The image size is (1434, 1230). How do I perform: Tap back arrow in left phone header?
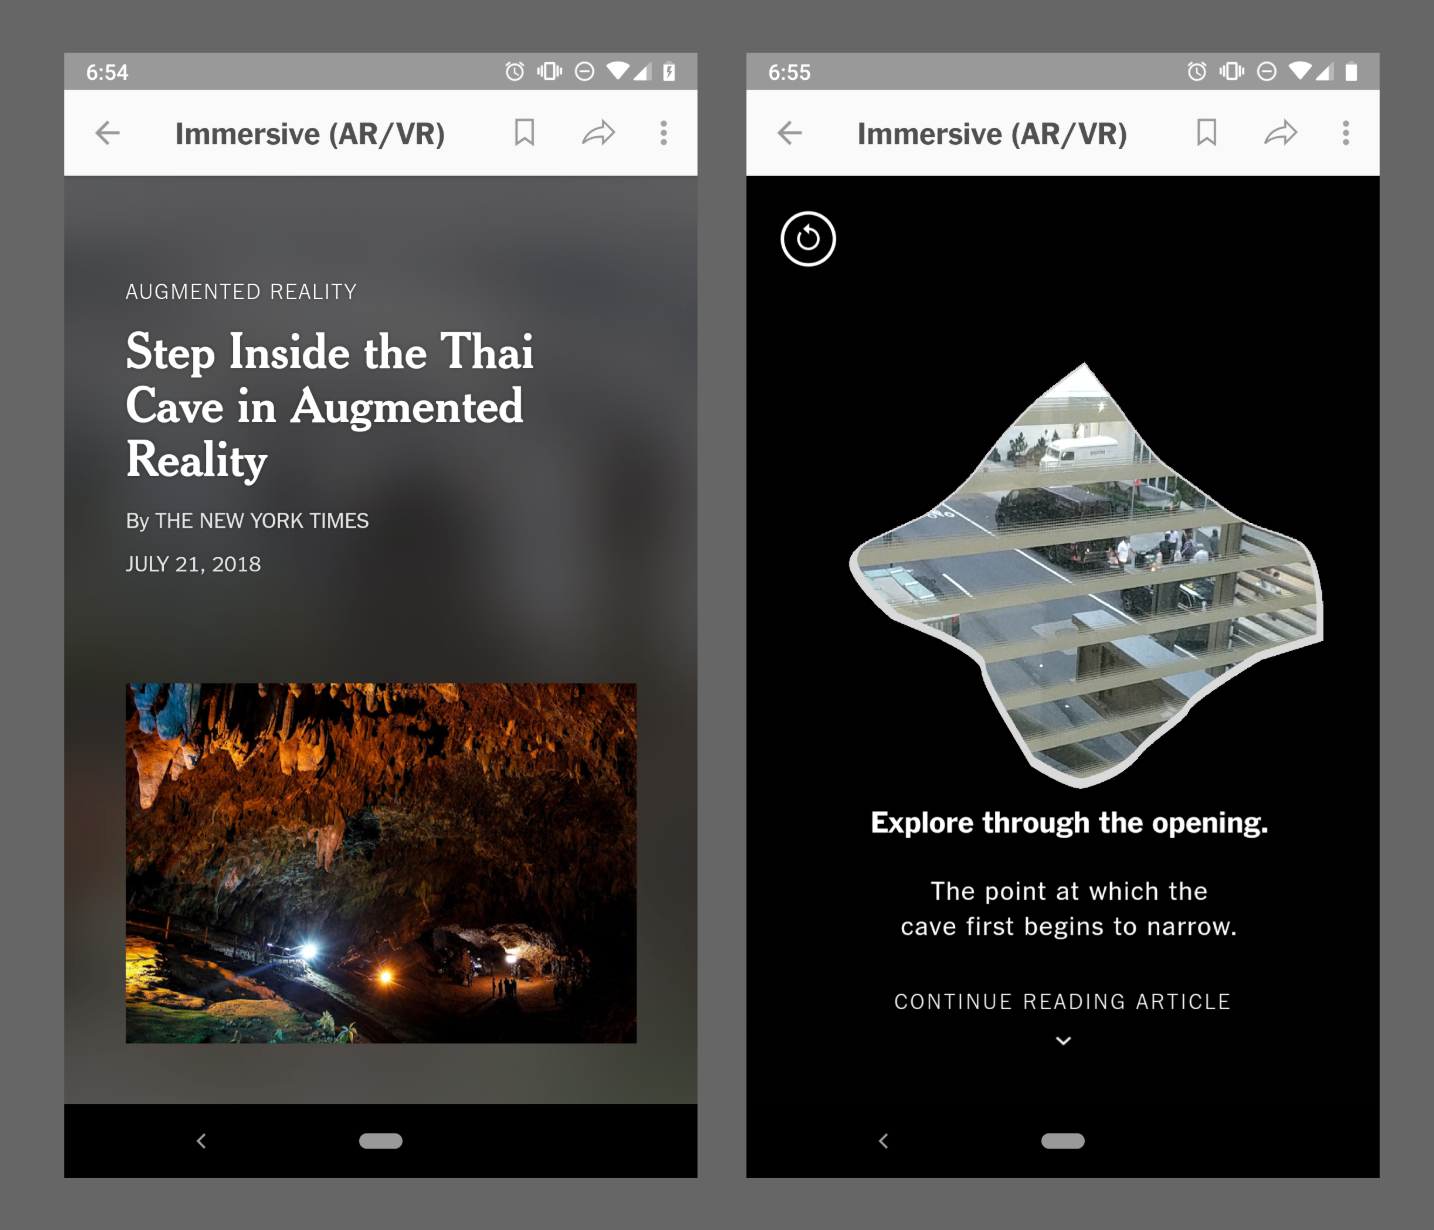(x=107, y=133)
